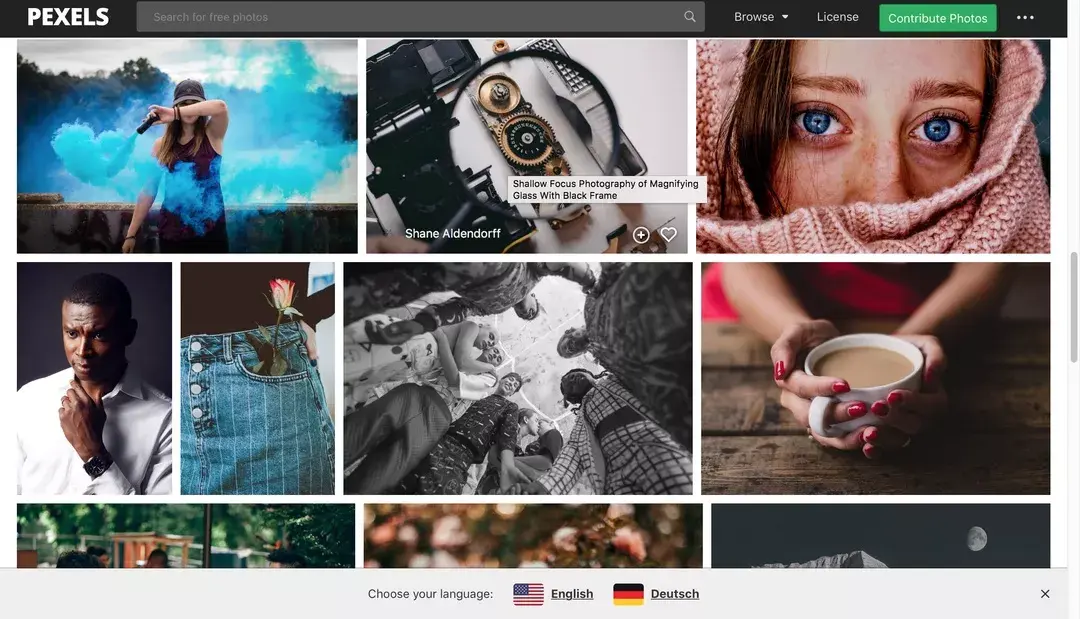Click the Contribute Photos button

tap(937, 18)
